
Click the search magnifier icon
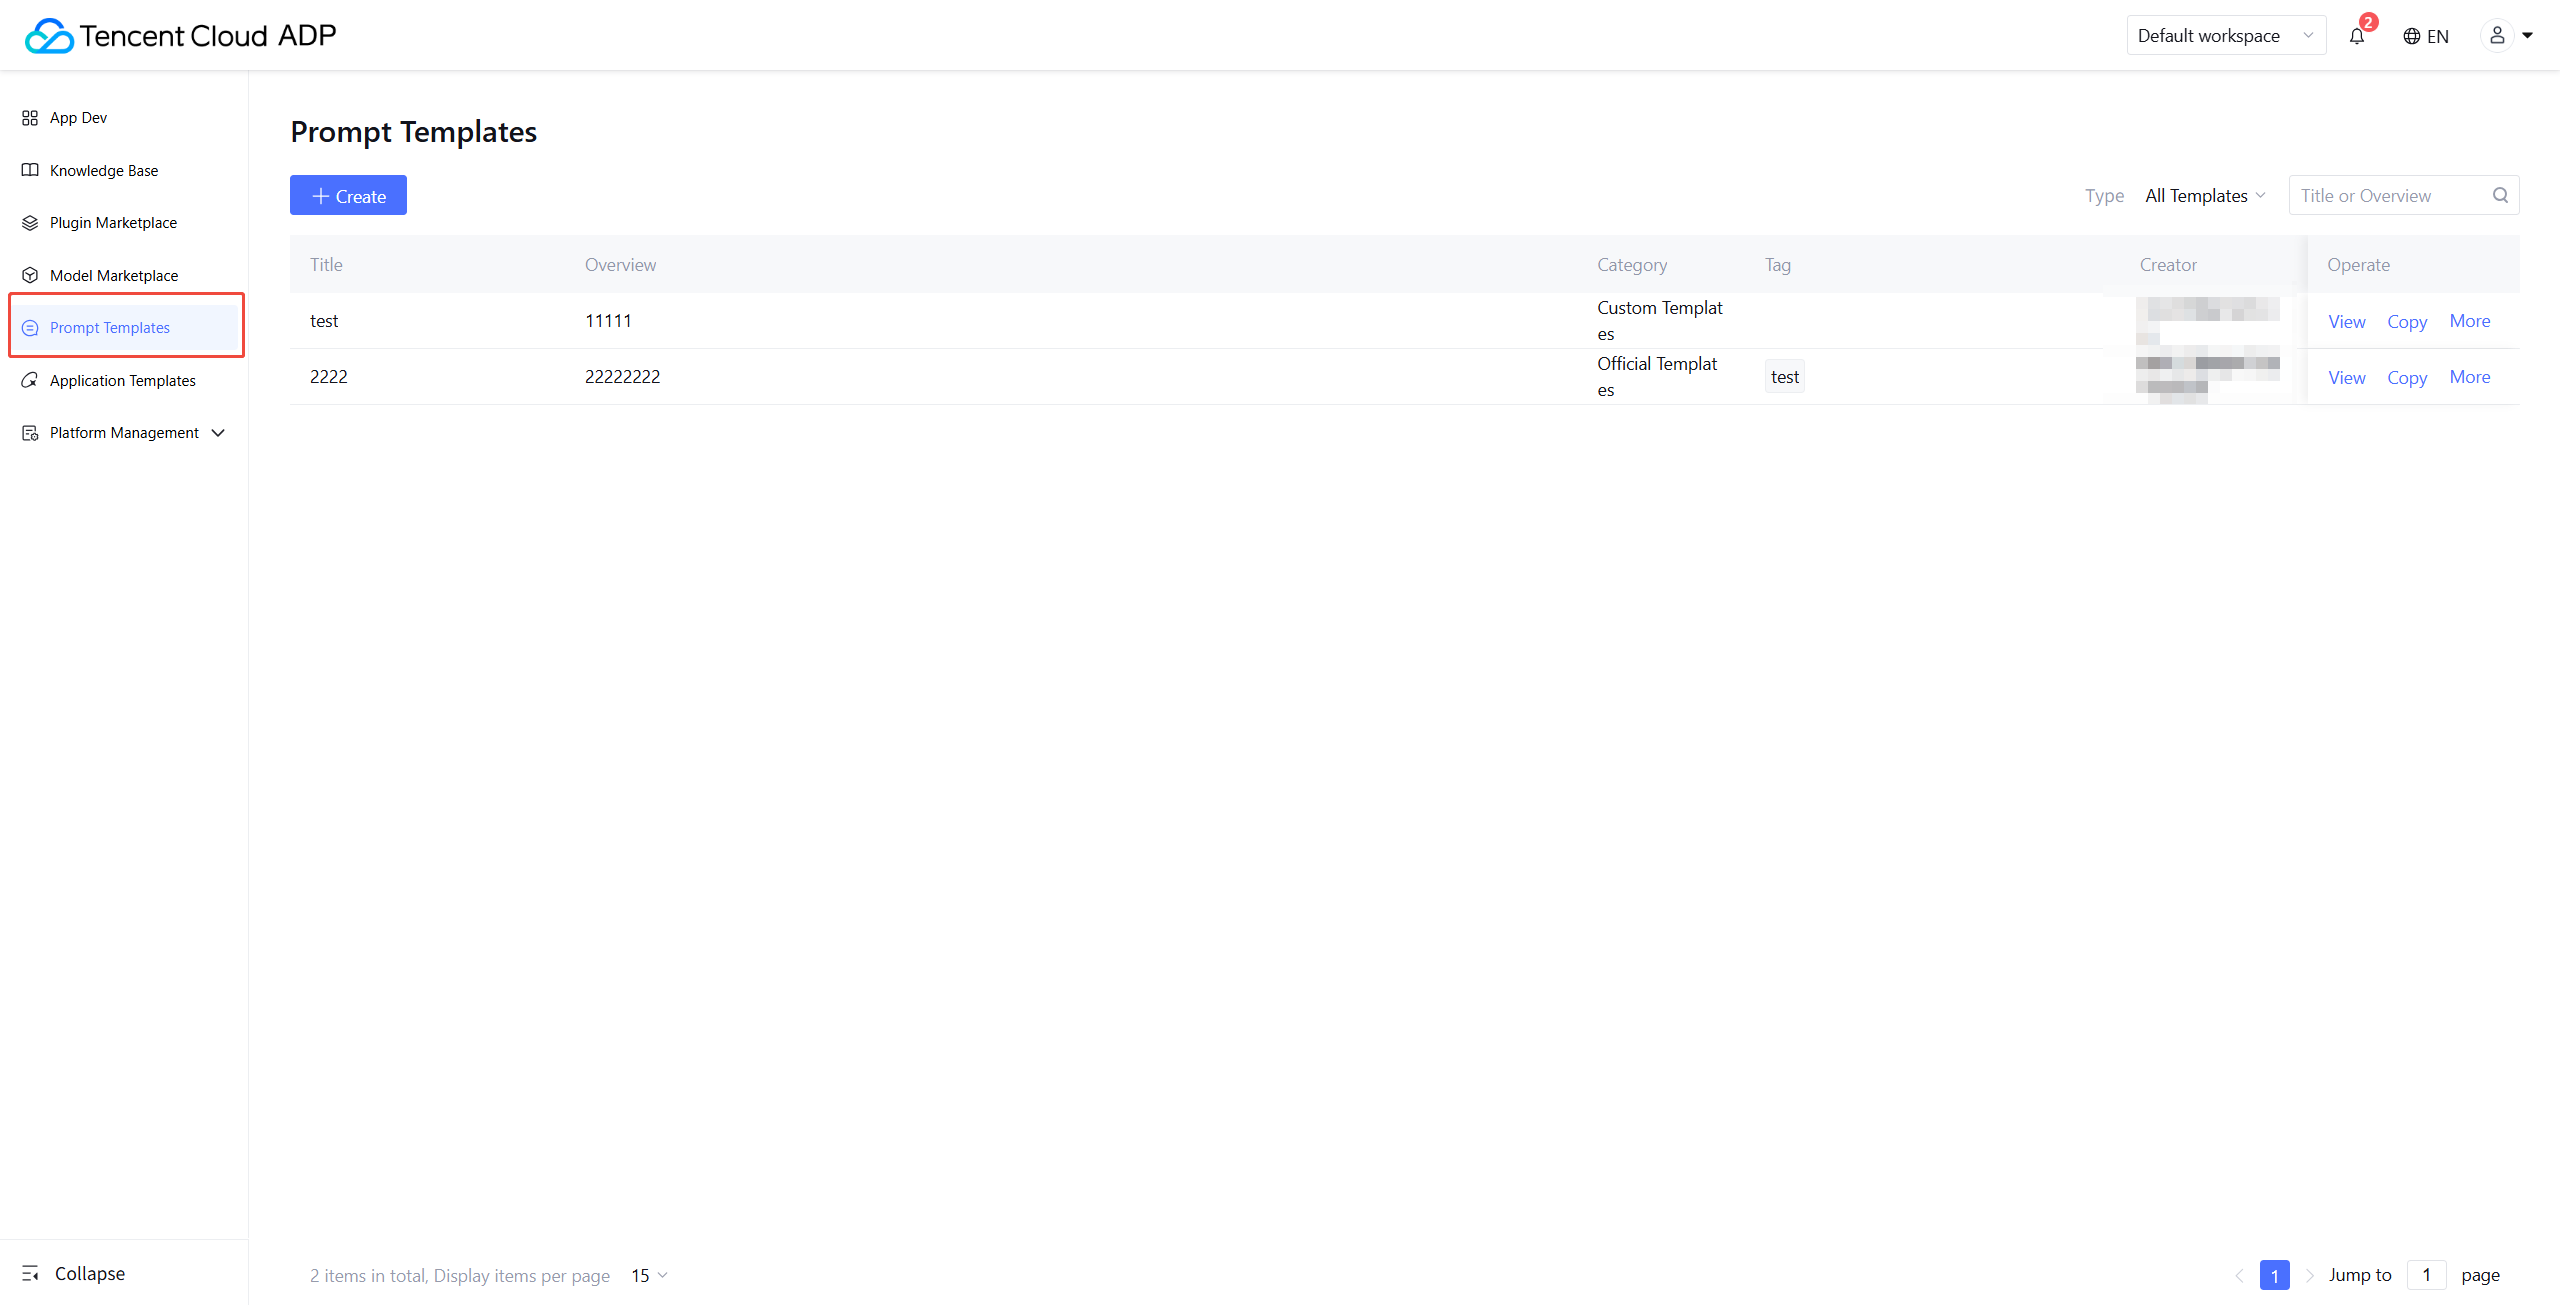click(x=2500, y=195)
